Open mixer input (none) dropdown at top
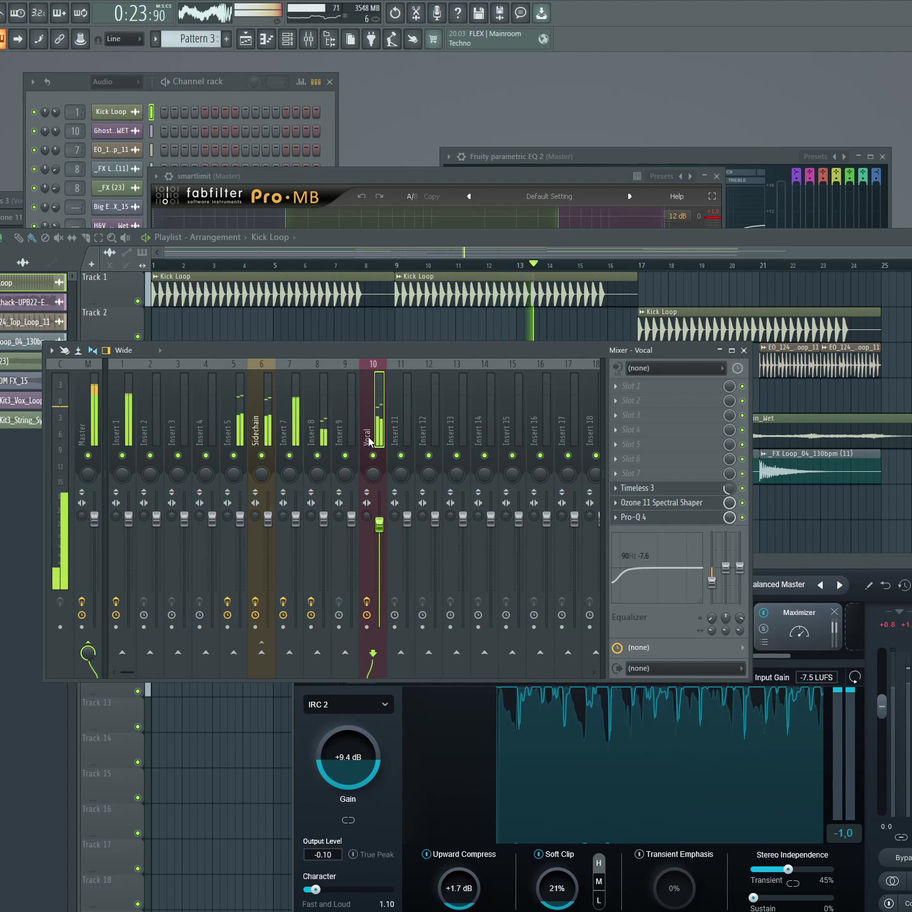Image resolution: width=912 pixels, height=912 pixels. pyautogui.click(x=676, y=368)
